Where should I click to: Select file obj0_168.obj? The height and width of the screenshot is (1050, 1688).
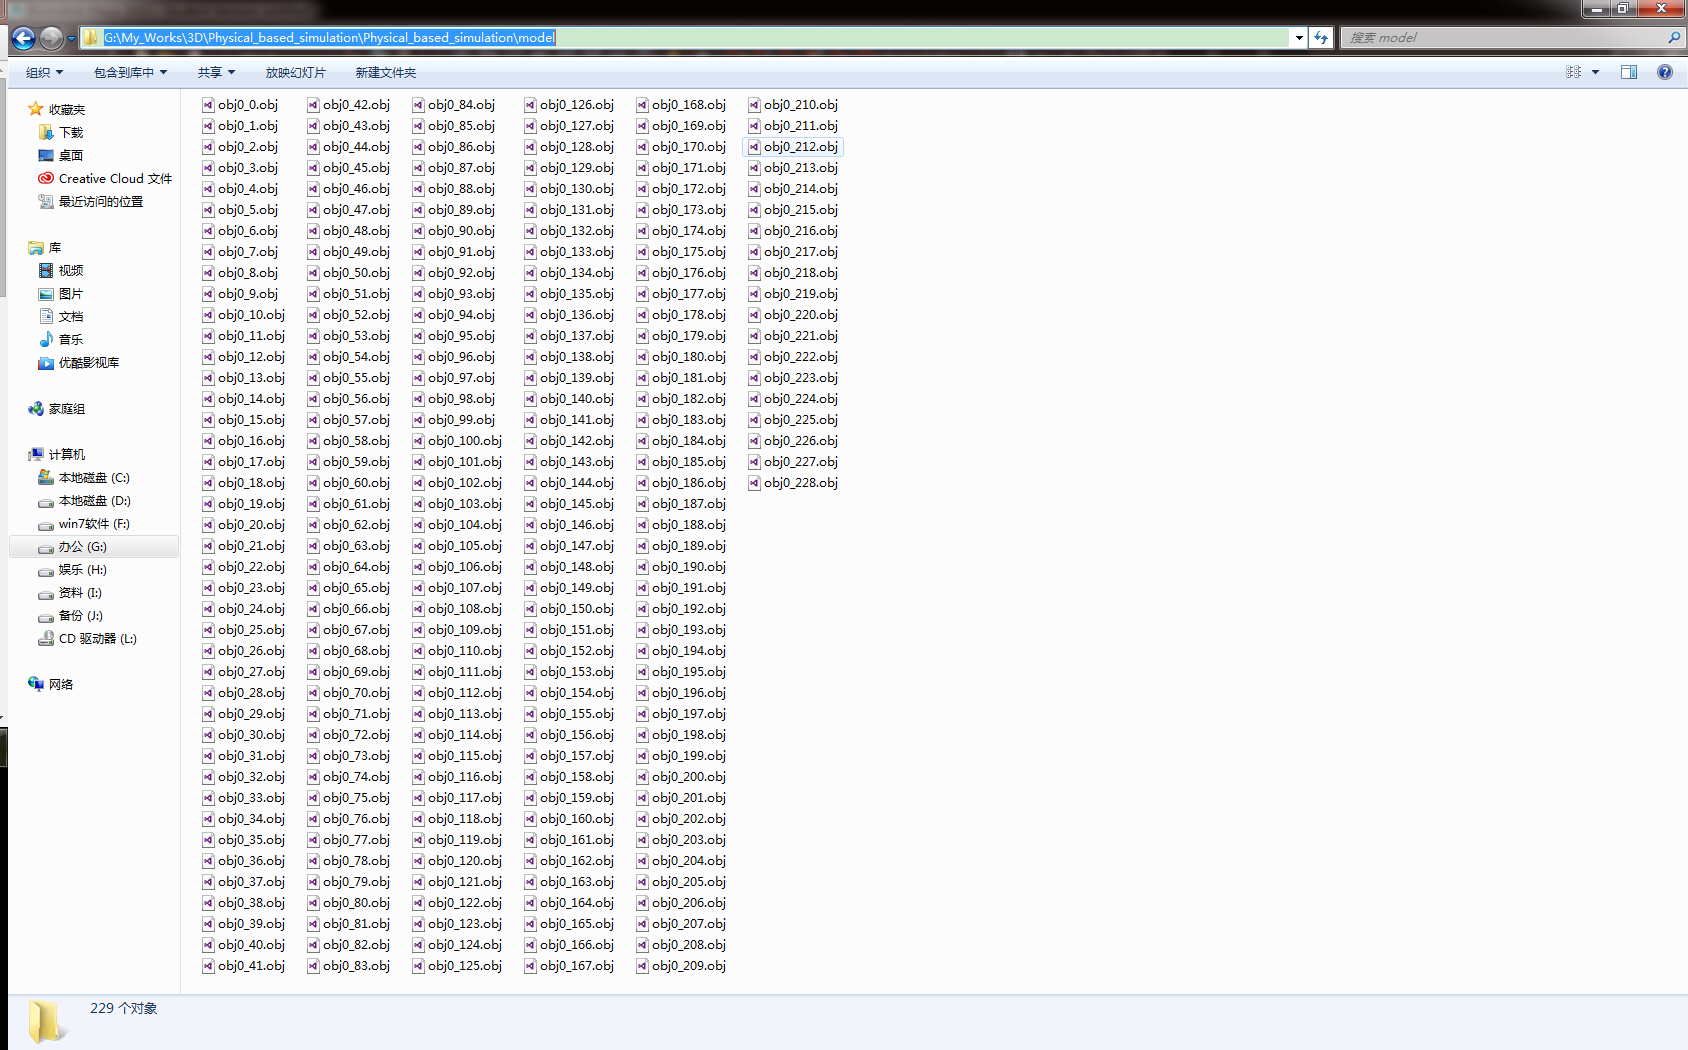click(x=681, y=104)
